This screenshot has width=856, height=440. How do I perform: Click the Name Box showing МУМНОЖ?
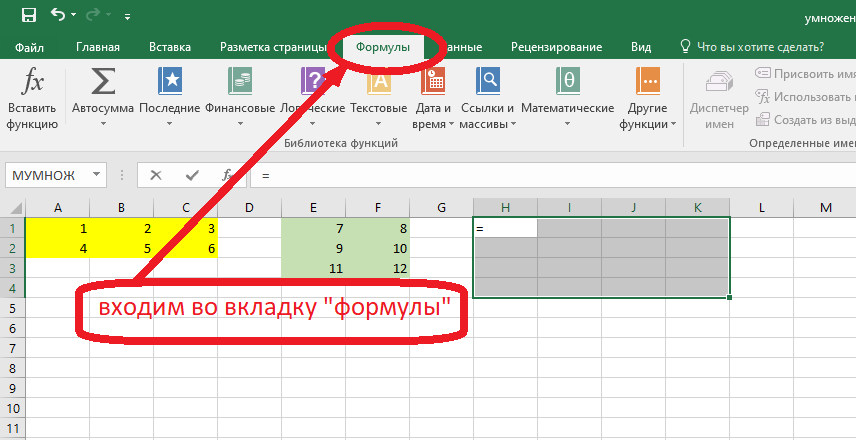point(47,175)
